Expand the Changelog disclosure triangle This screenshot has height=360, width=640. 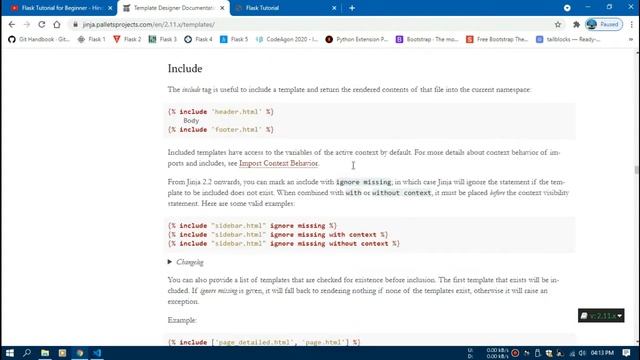pos(170,262)
